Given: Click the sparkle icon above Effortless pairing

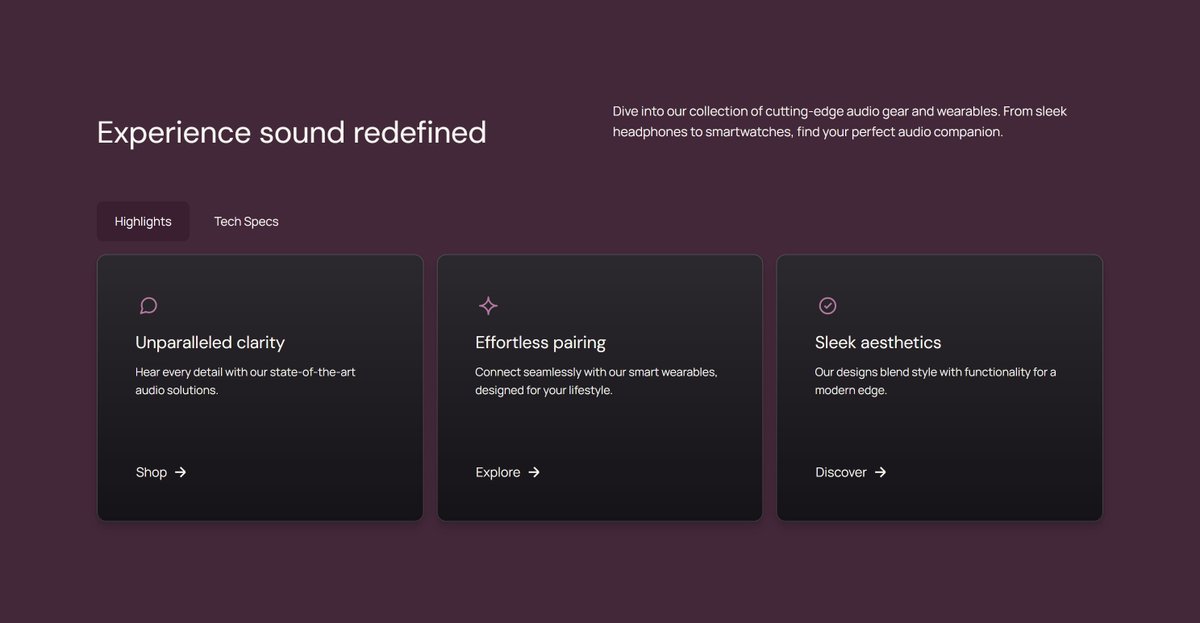Looking at the screenshot, I should pos(488,306).
